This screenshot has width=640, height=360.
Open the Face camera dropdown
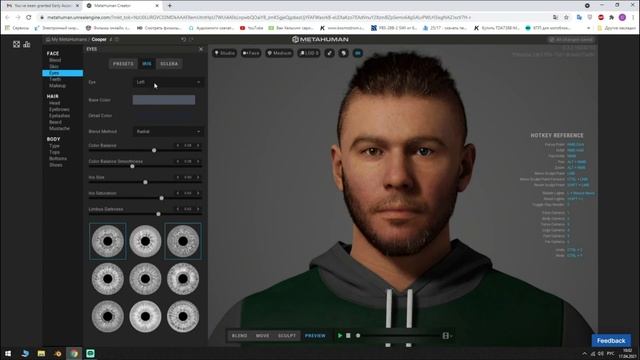[x=251, y=53]
